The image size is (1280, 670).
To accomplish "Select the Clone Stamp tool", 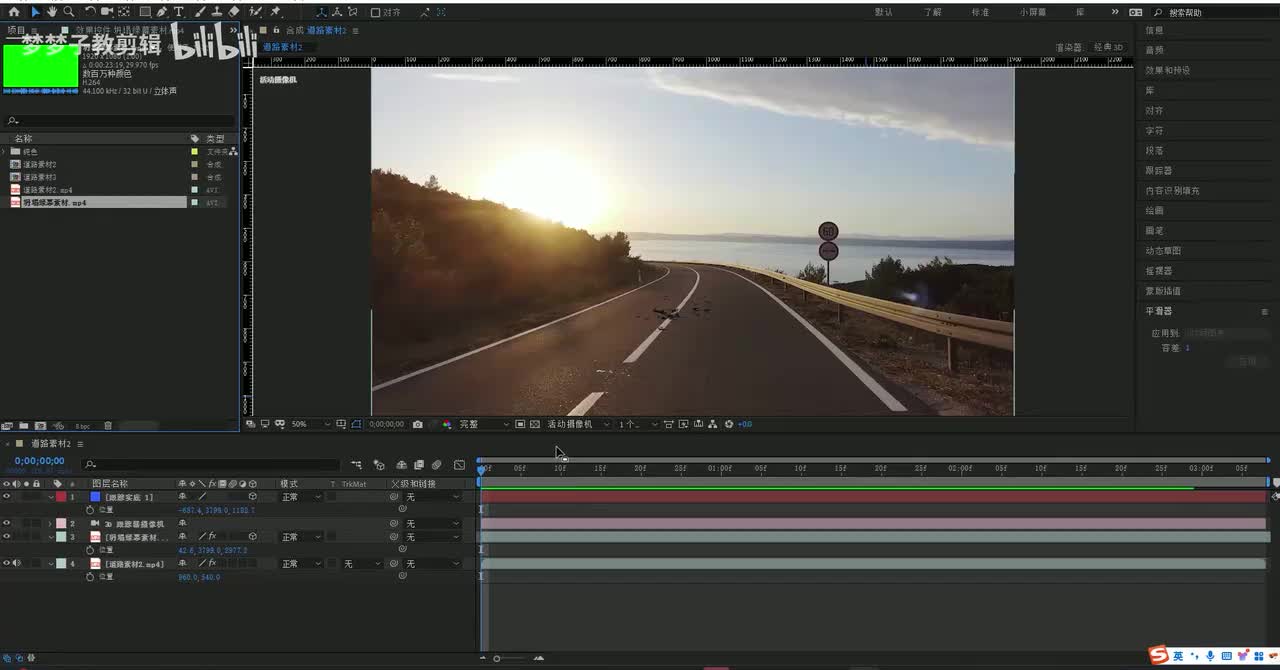I will [216, 12].
